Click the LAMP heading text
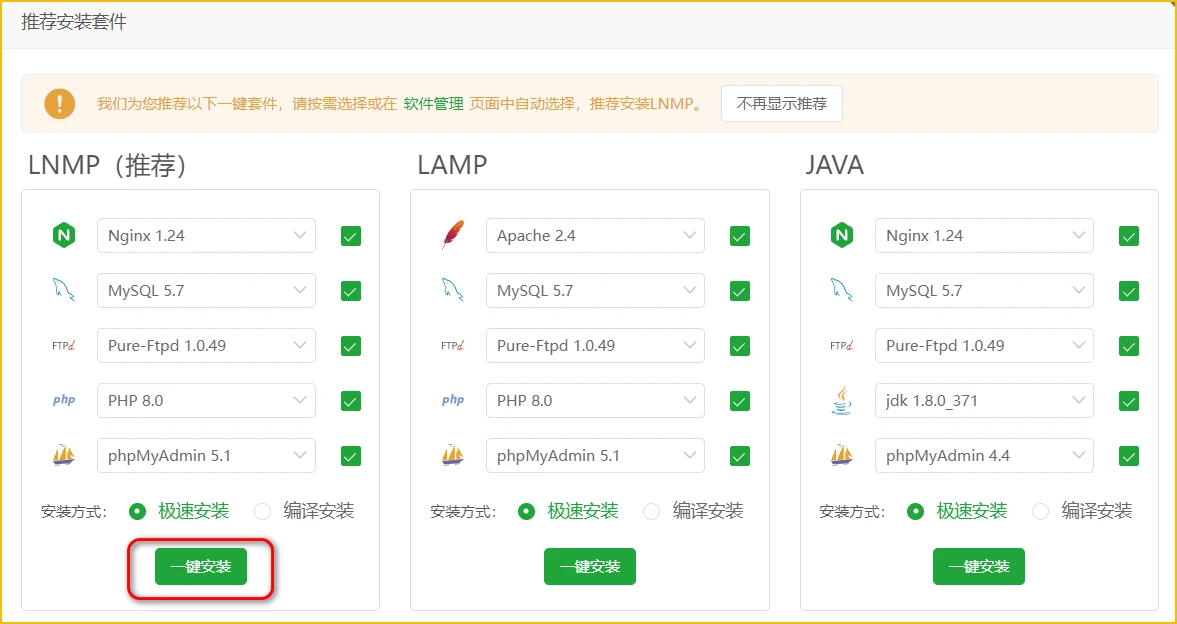This screenshot has height=624, width=1177. tap(452, 165)
